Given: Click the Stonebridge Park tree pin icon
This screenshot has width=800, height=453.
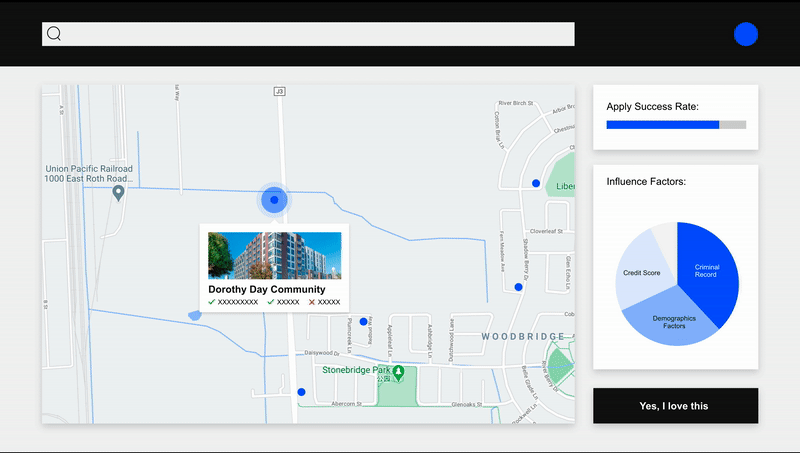Looking at the screenshot, I should [398, 373].
